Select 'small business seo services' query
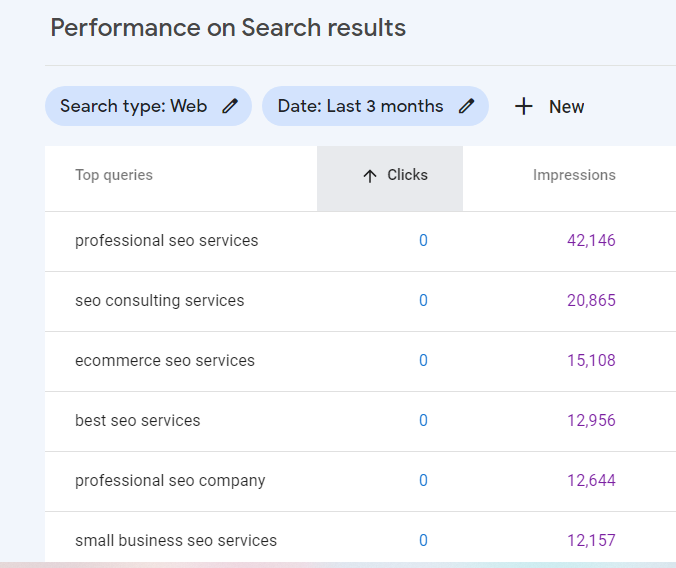The height and width of the screenshot is (568, 676). (175, 540)
